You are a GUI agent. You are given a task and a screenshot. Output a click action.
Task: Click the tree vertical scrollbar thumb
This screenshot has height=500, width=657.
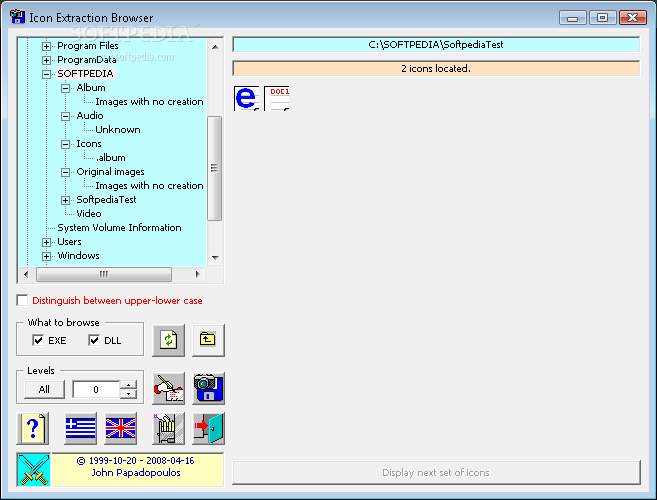coord(215,168)
